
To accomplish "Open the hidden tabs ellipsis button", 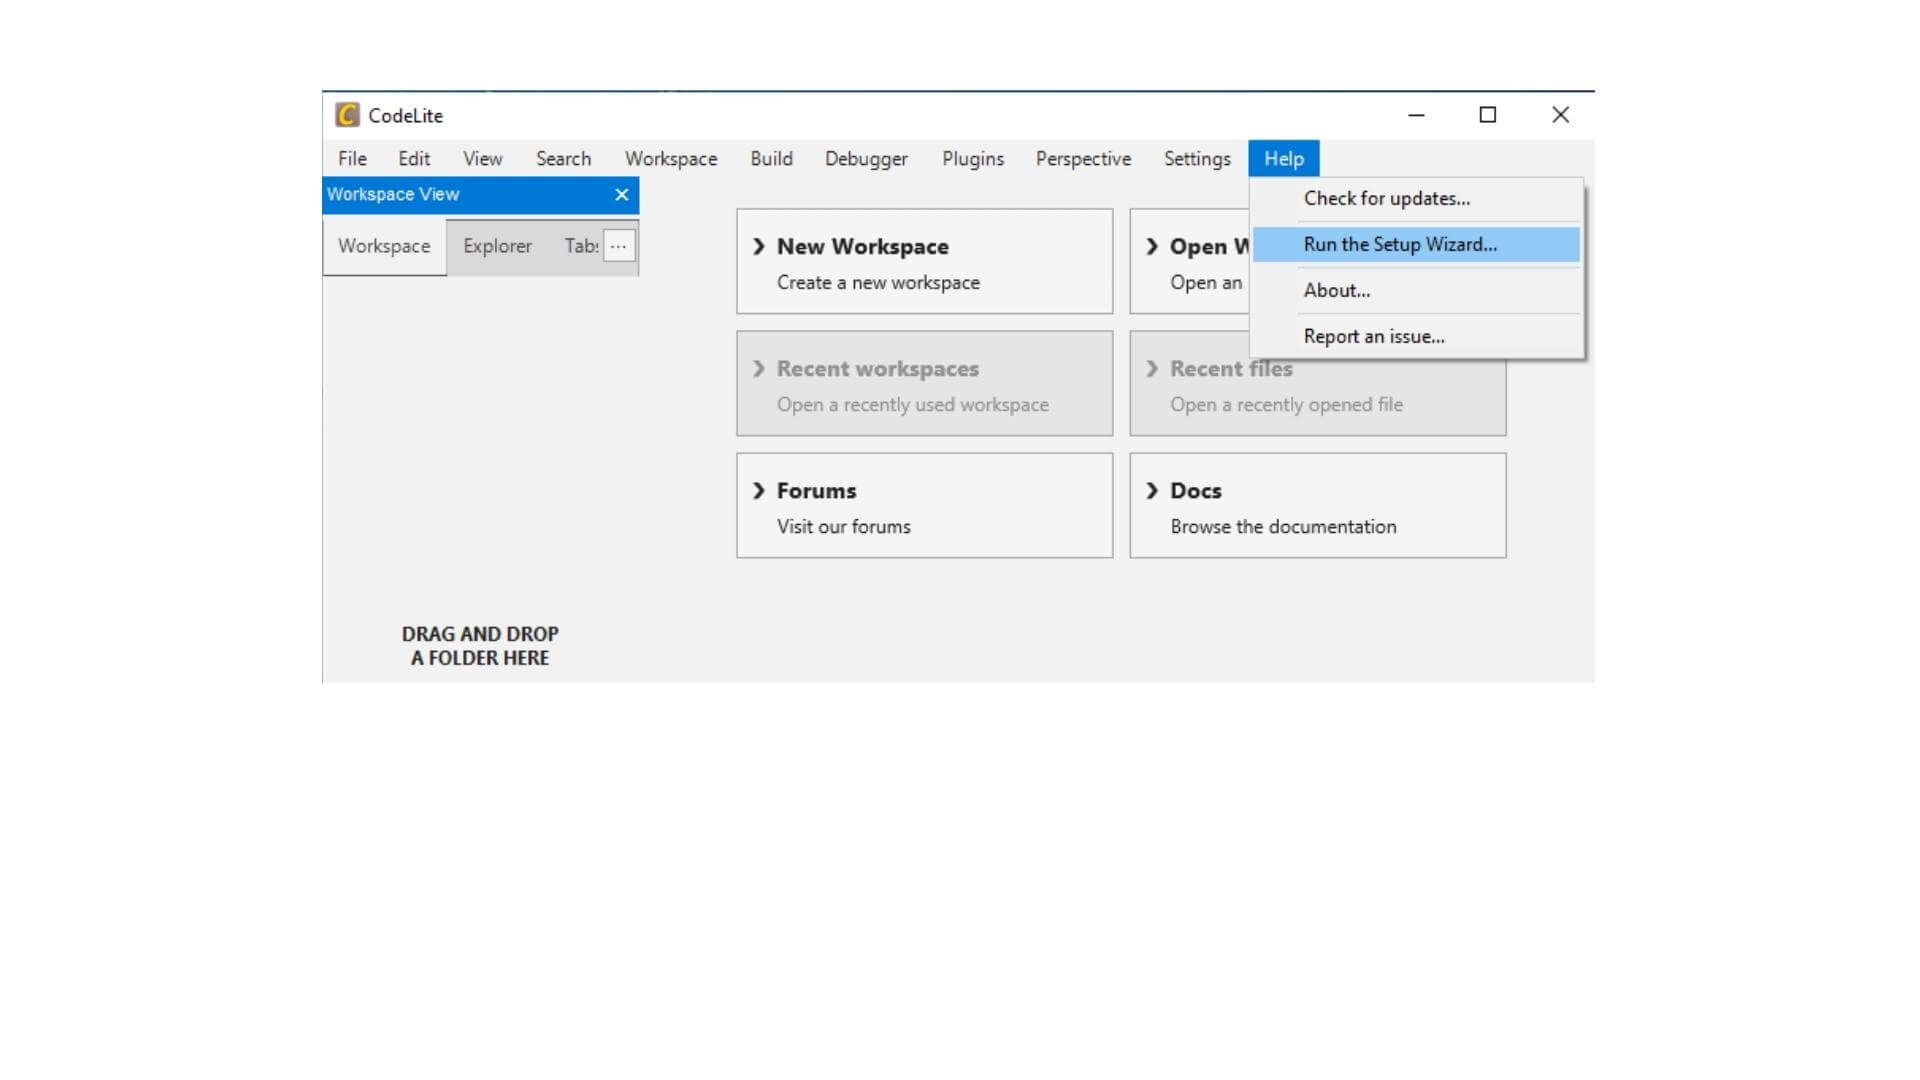I will pyautogui.click(x=619, y=246).
